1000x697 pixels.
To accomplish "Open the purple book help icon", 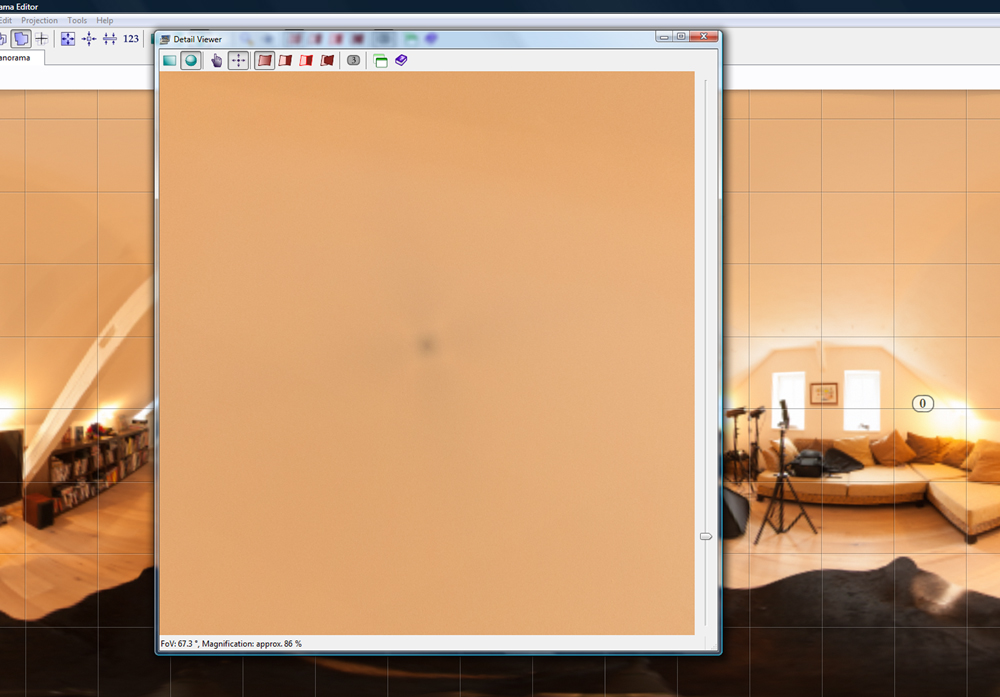I will pos(401,61).
